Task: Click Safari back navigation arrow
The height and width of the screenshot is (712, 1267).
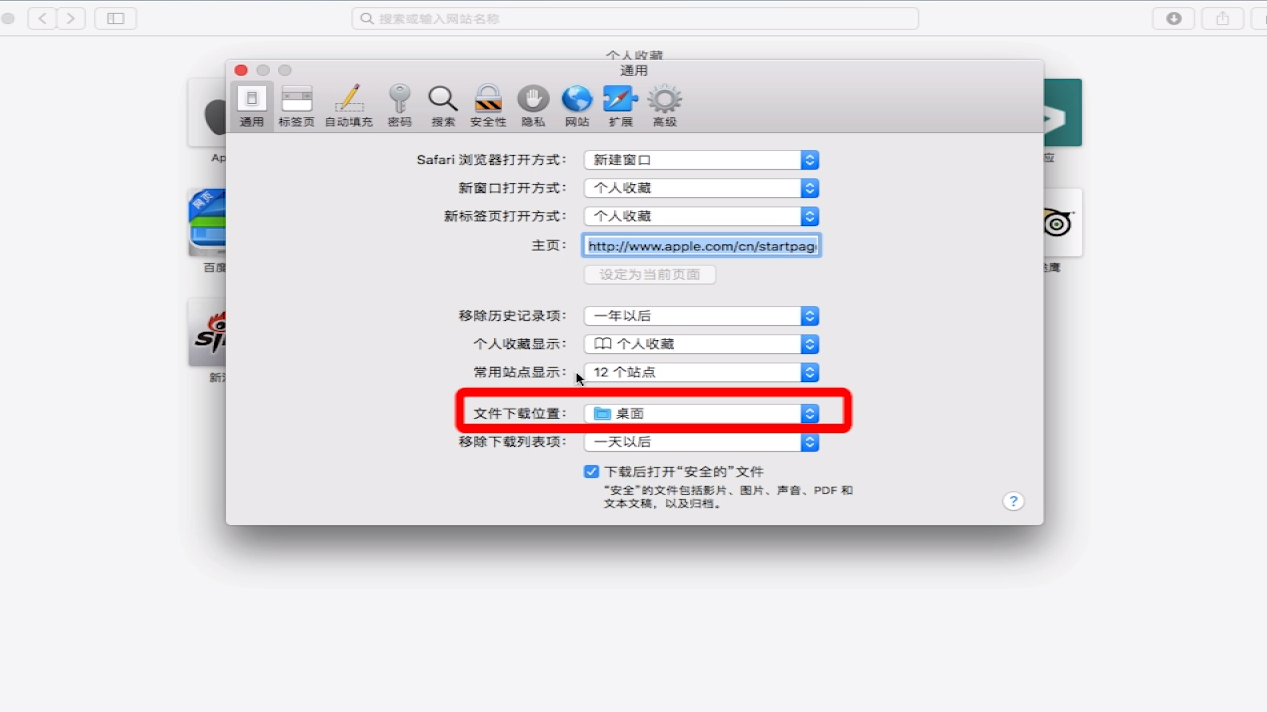Action: pos(42,18)
